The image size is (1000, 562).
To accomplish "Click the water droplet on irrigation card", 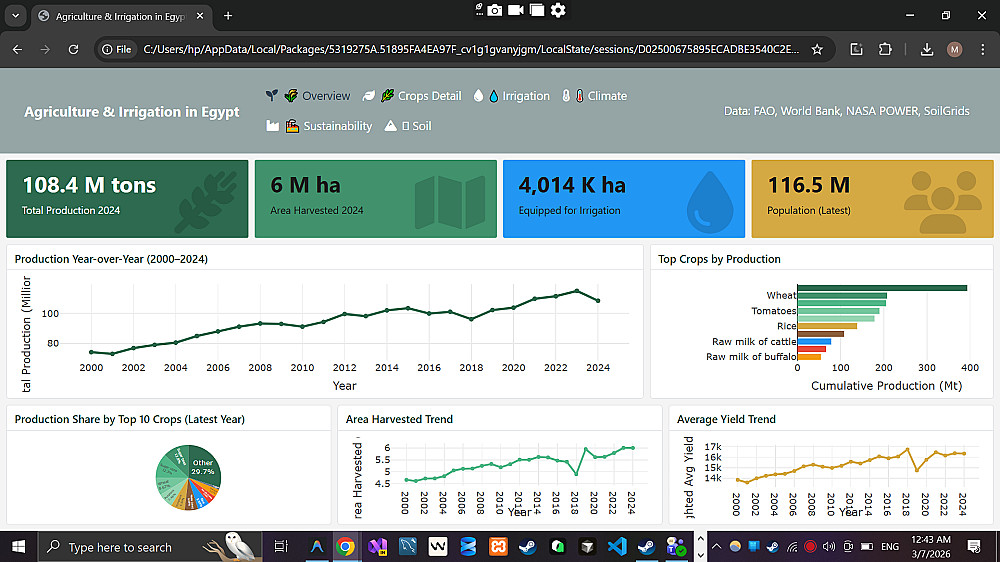I will [x=710, y=202].
